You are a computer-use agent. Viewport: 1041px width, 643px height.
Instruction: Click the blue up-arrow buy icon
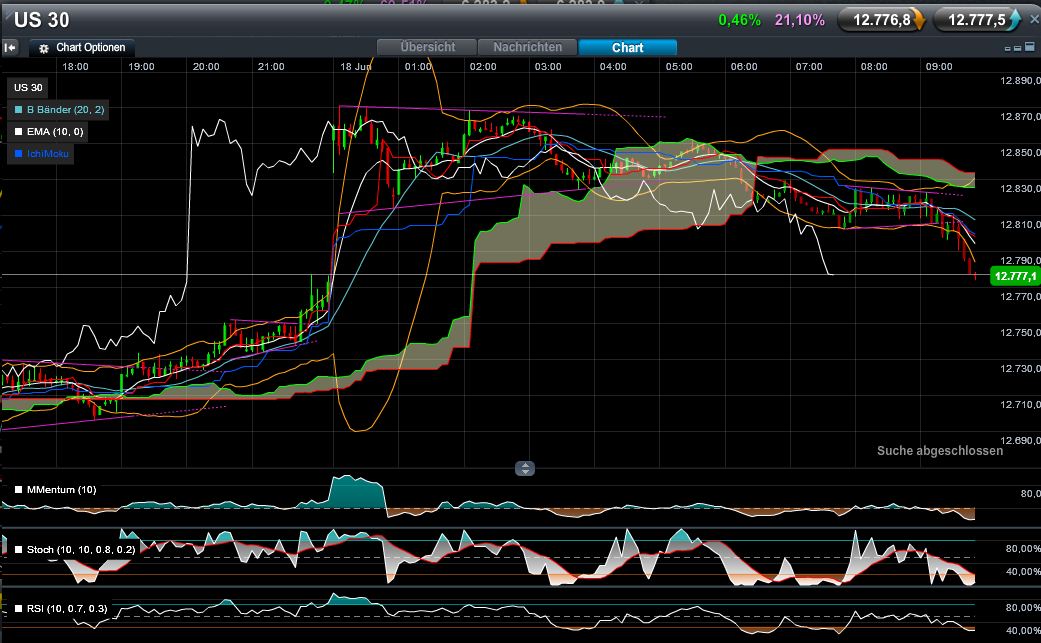click(1014, 20)
